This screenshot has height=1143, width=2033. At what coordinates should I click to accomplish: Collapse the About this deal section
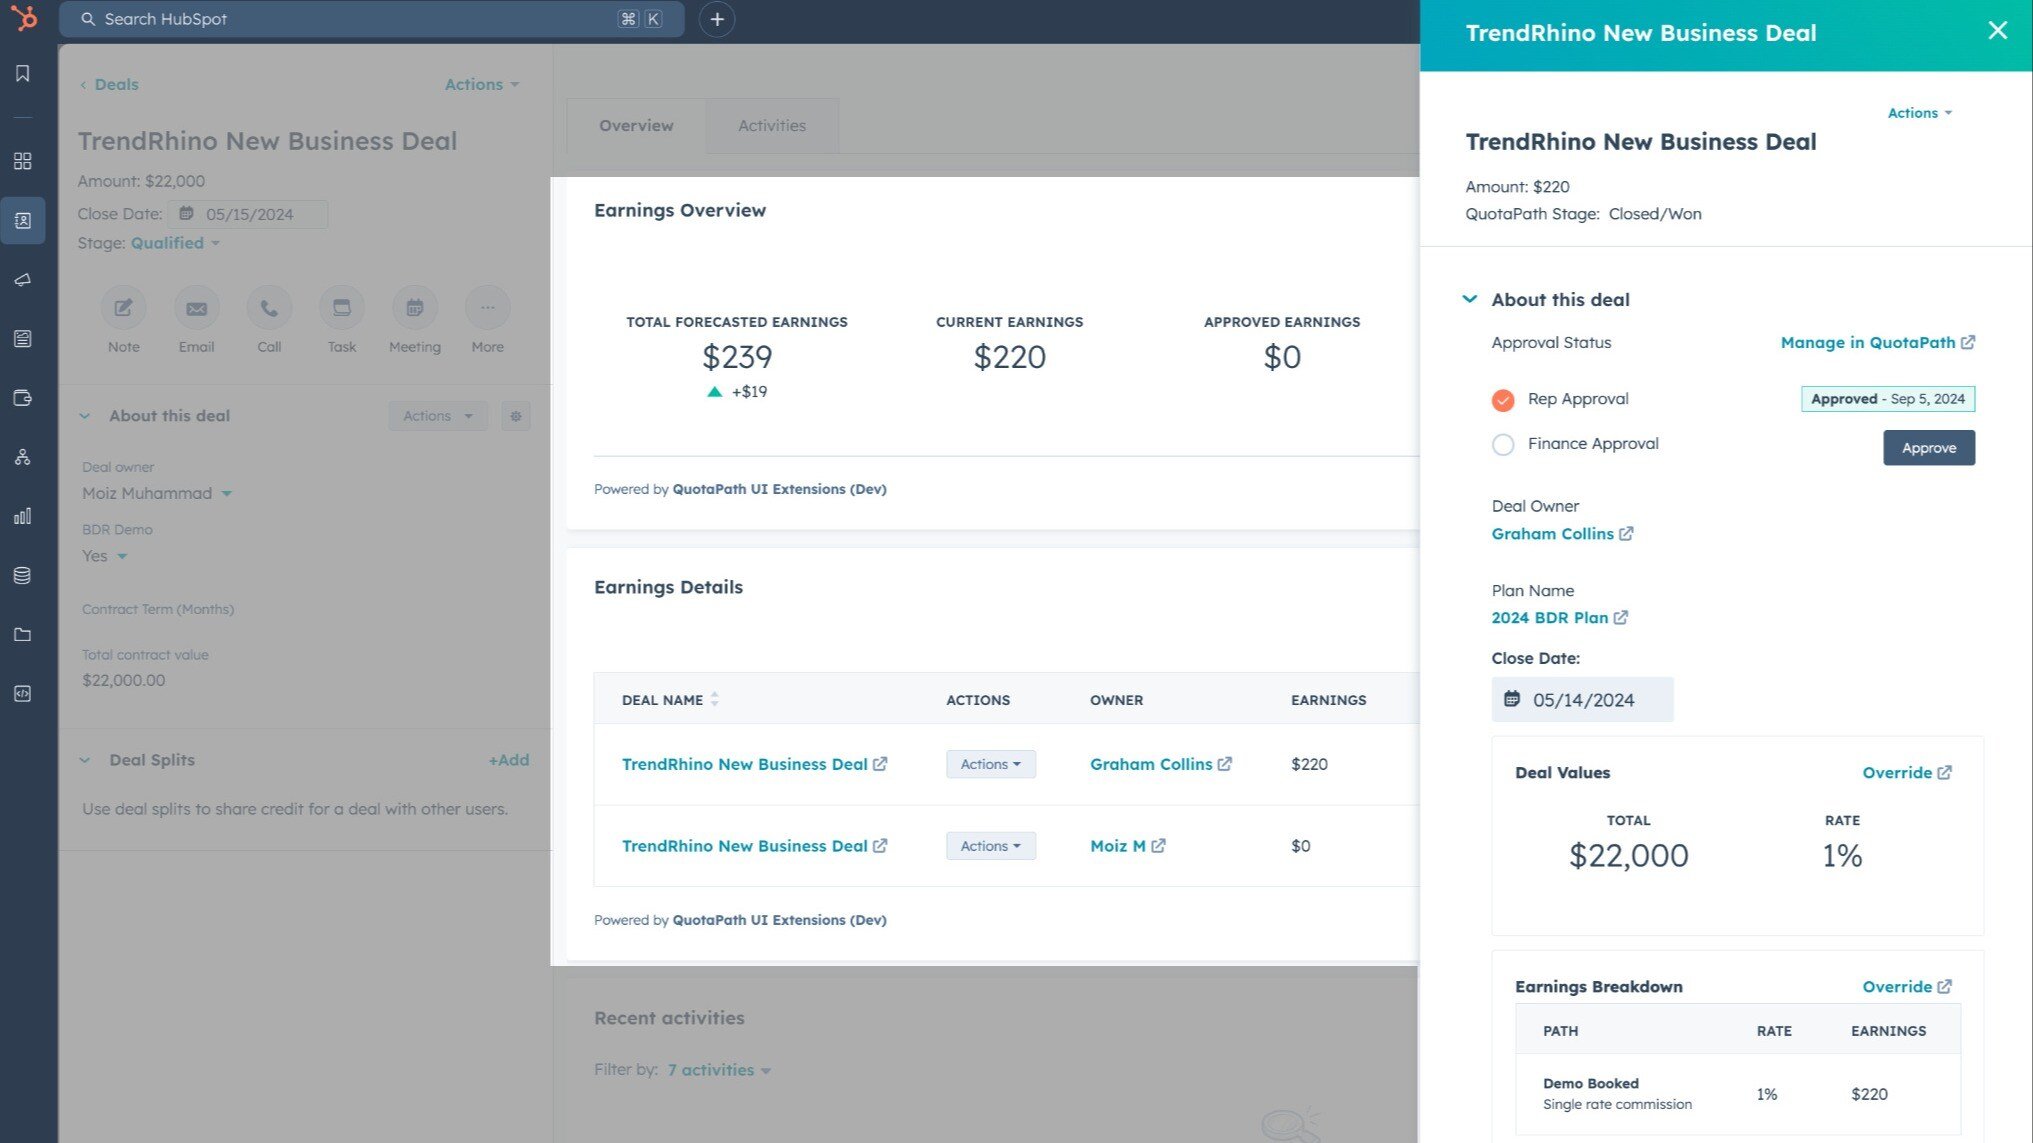(x=1469, y=298)
